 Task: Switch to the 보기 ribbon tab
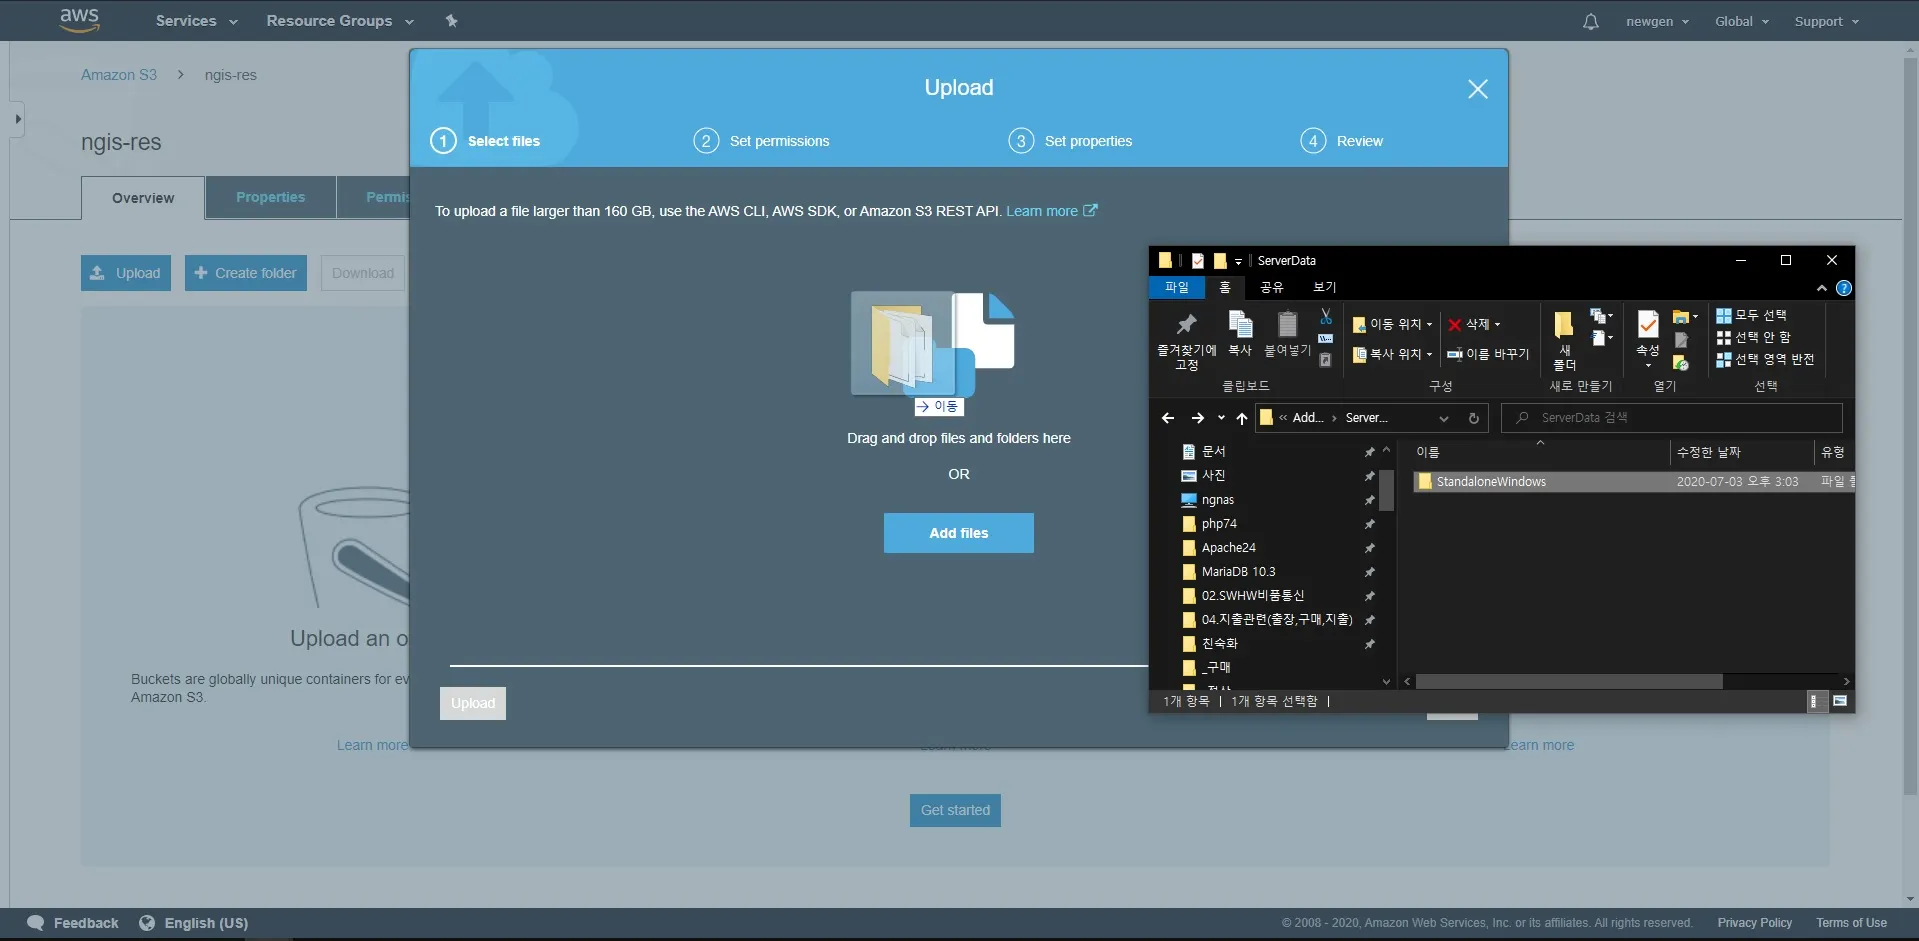1322,287
